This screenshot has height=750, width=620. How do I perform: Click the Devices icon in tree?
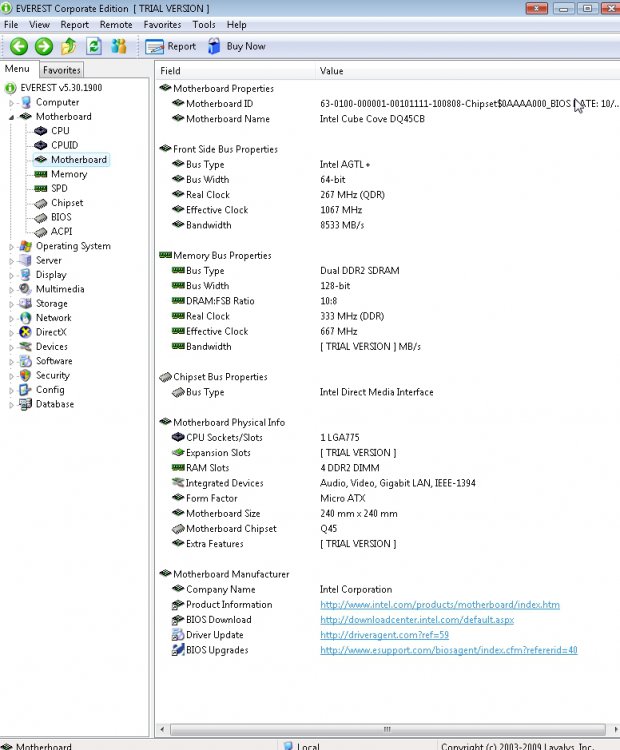click(x=26, y=346)
